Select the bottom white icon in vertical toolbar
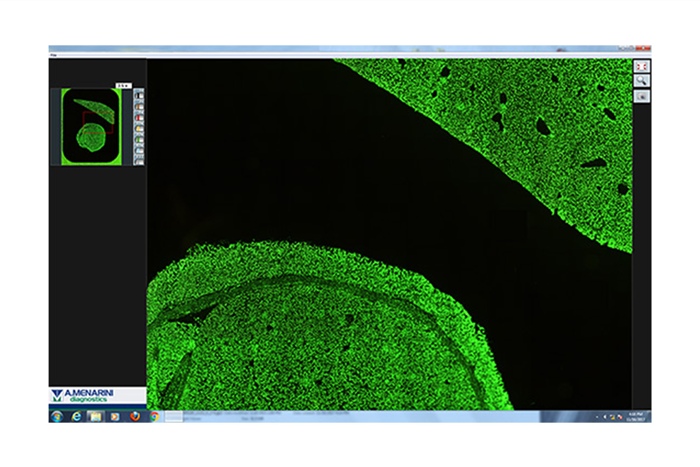 (x=139, y=159)
